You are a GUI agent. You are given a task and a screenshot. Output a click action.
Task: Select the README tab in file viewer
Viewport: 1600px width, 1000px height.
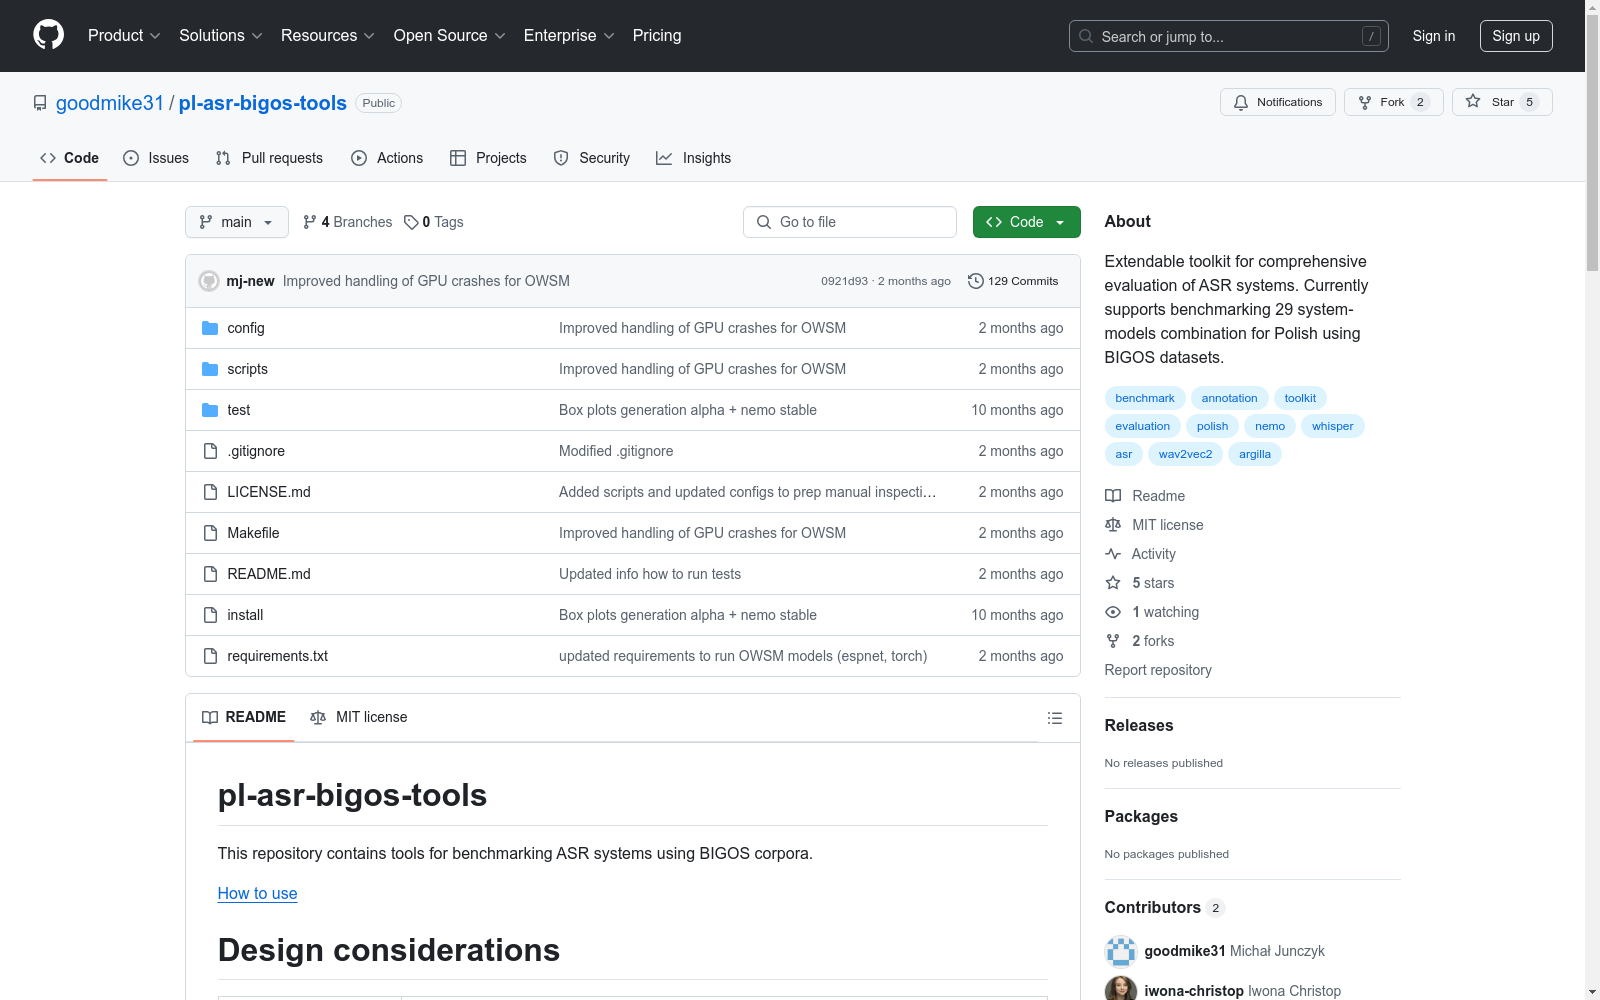(244, 717)
